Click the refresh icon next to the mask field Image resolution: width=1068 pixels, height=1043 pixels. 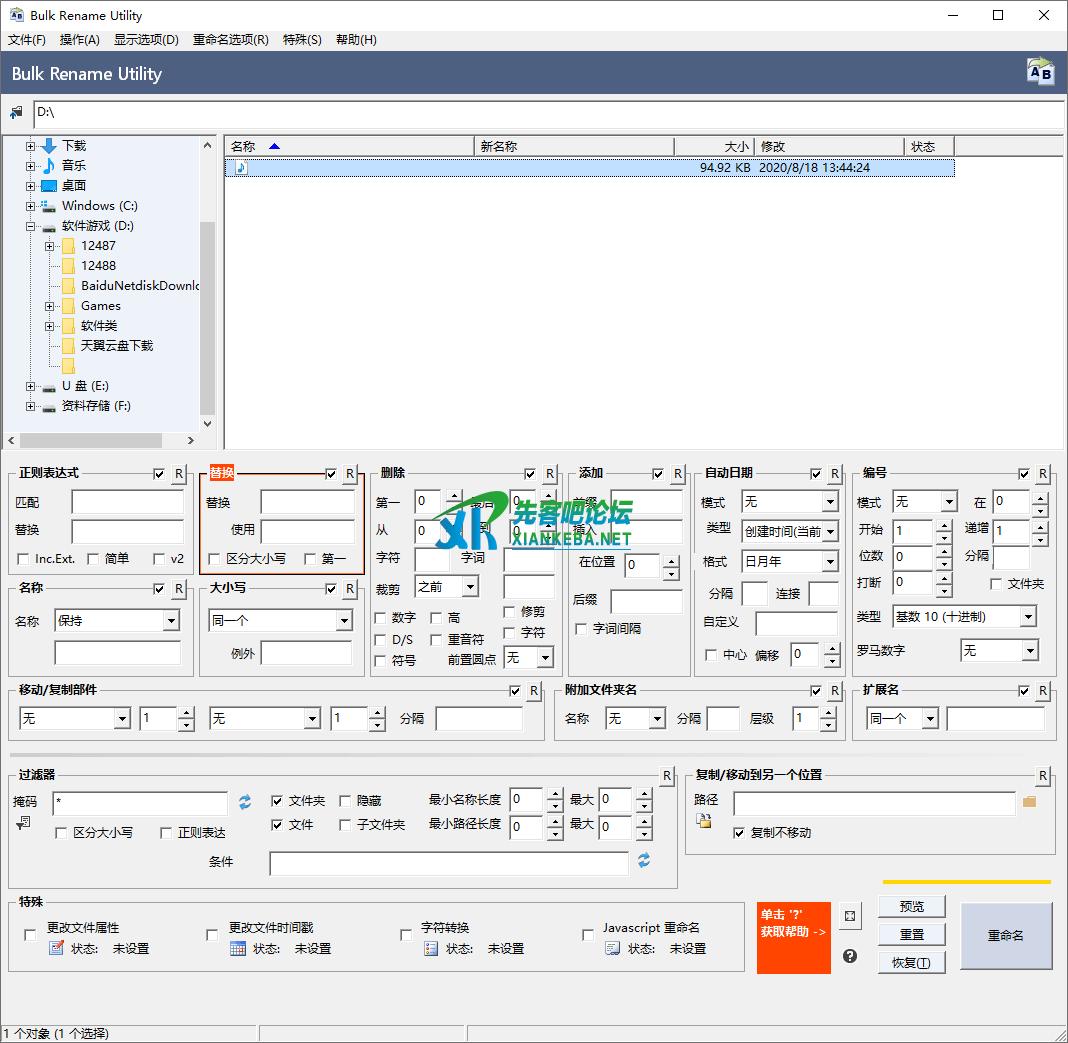click(245, 802)
